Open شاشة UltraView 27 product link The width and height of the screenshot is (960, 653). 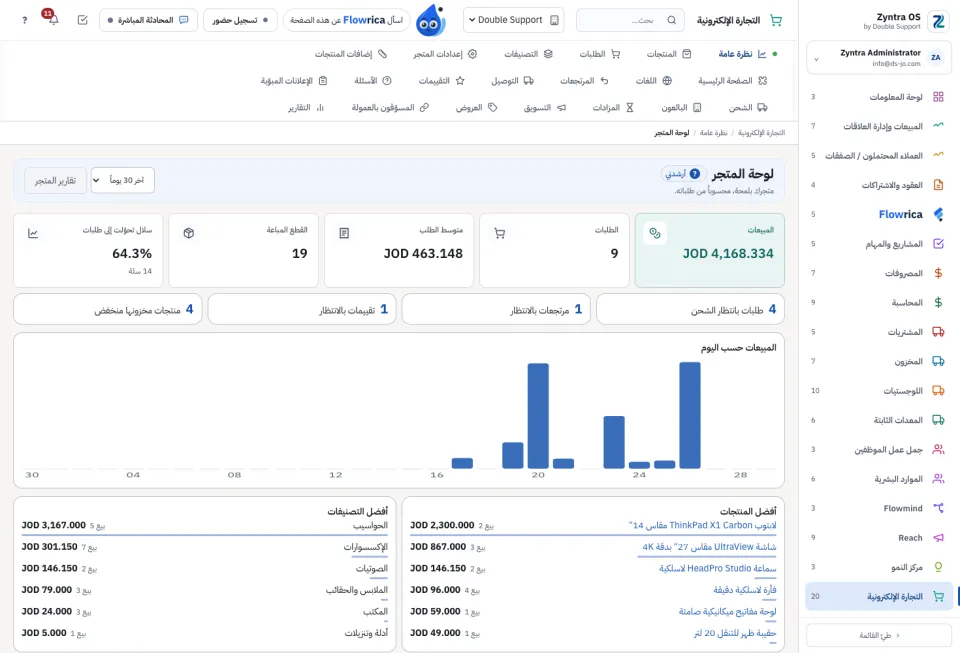coord(709,547)
